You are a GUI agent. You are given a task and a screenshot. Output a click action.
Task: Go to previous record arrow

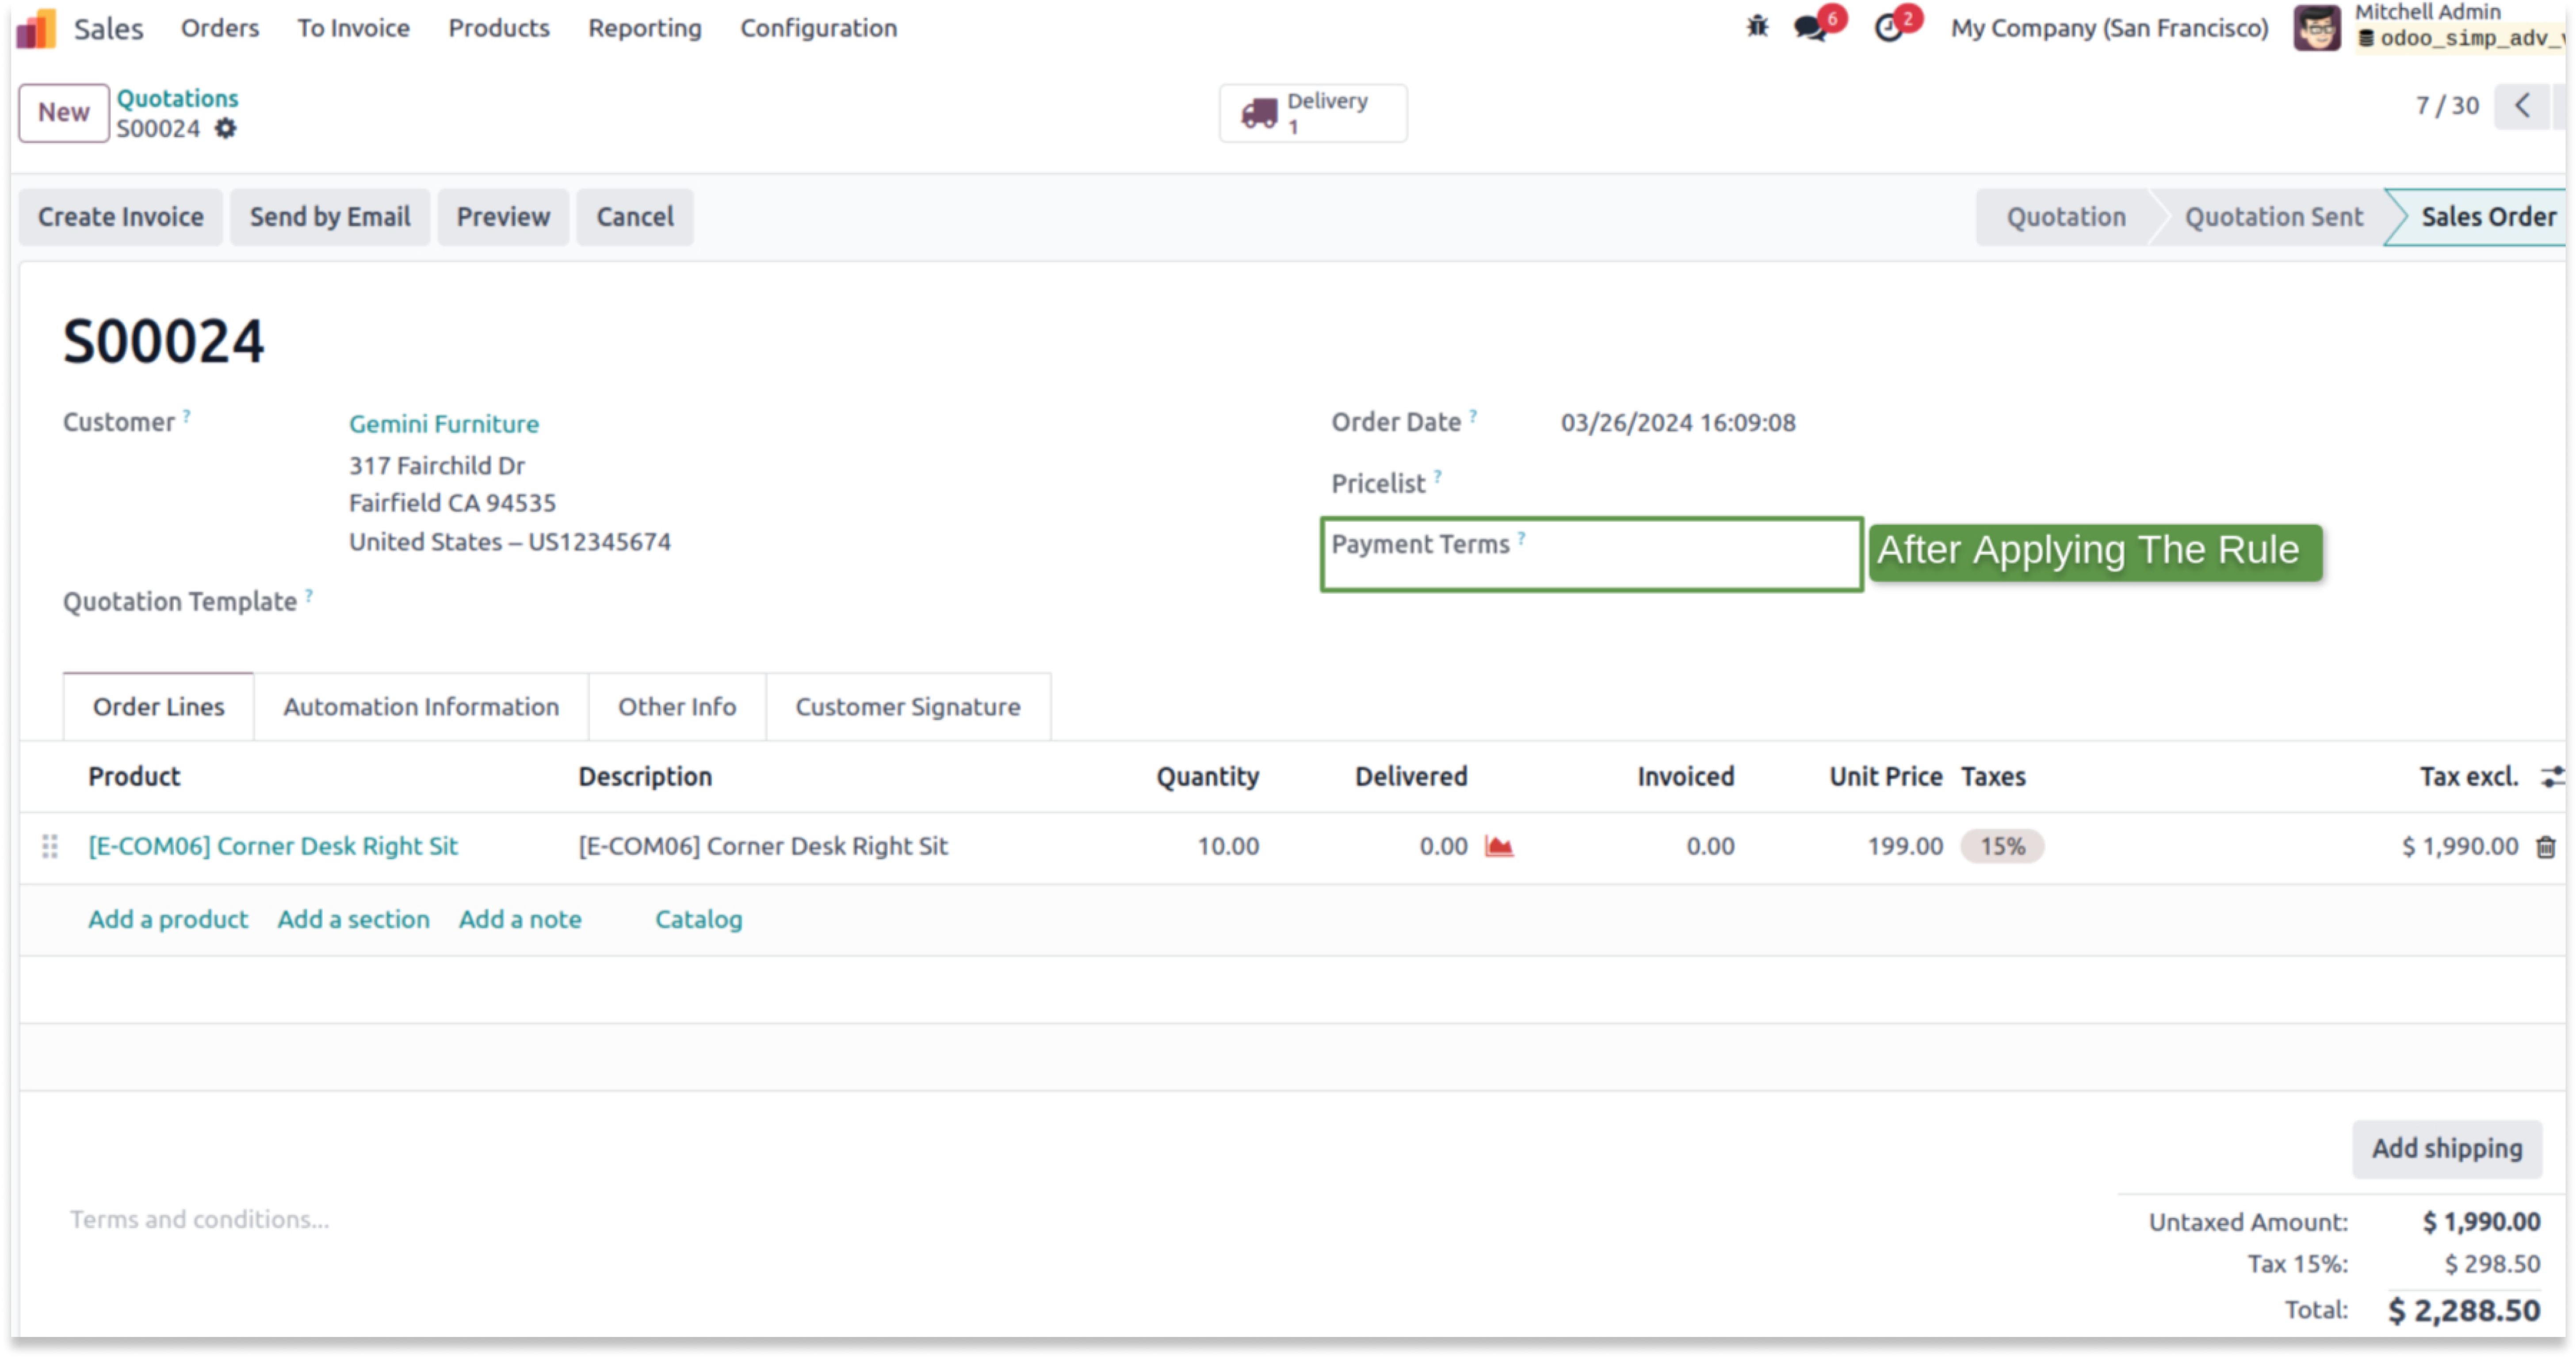[2522, 106]
